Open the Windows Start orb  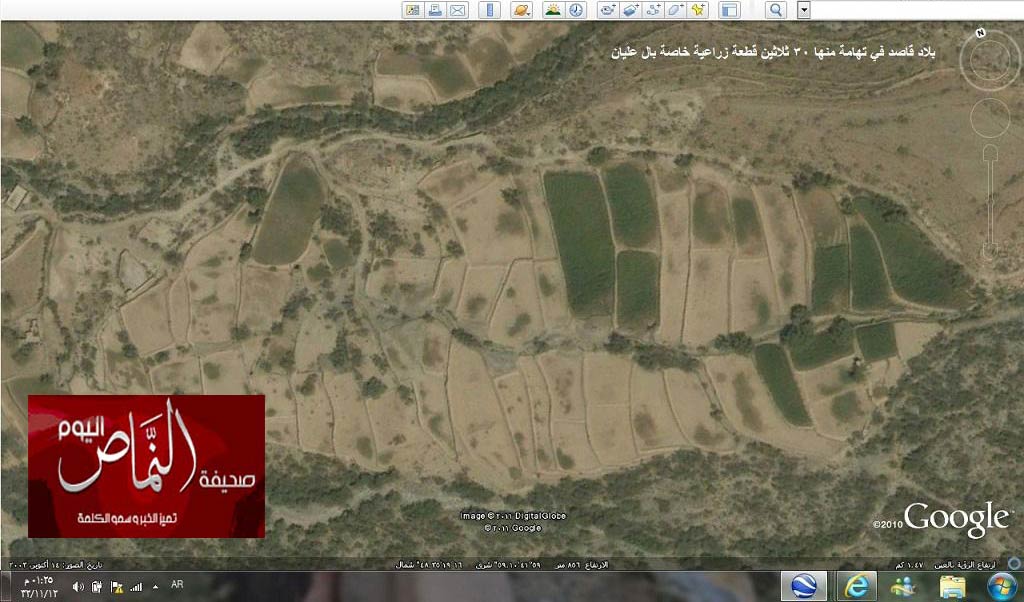click(1001, 586)
